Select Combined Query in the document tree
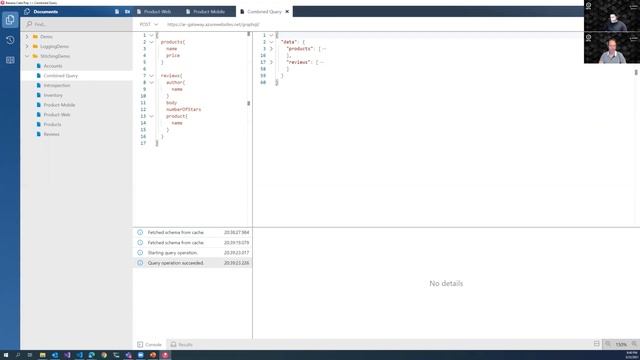 tap(77, 76)
